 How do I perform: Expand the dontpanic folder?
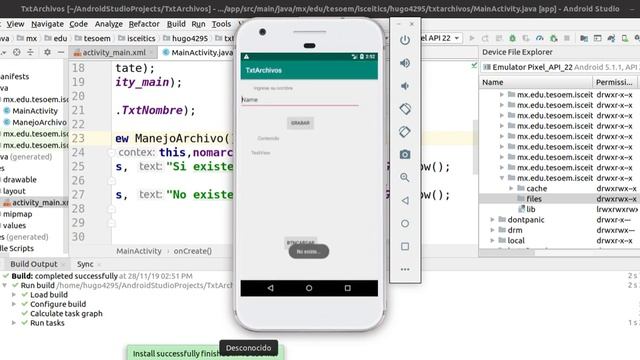[492, 220]
